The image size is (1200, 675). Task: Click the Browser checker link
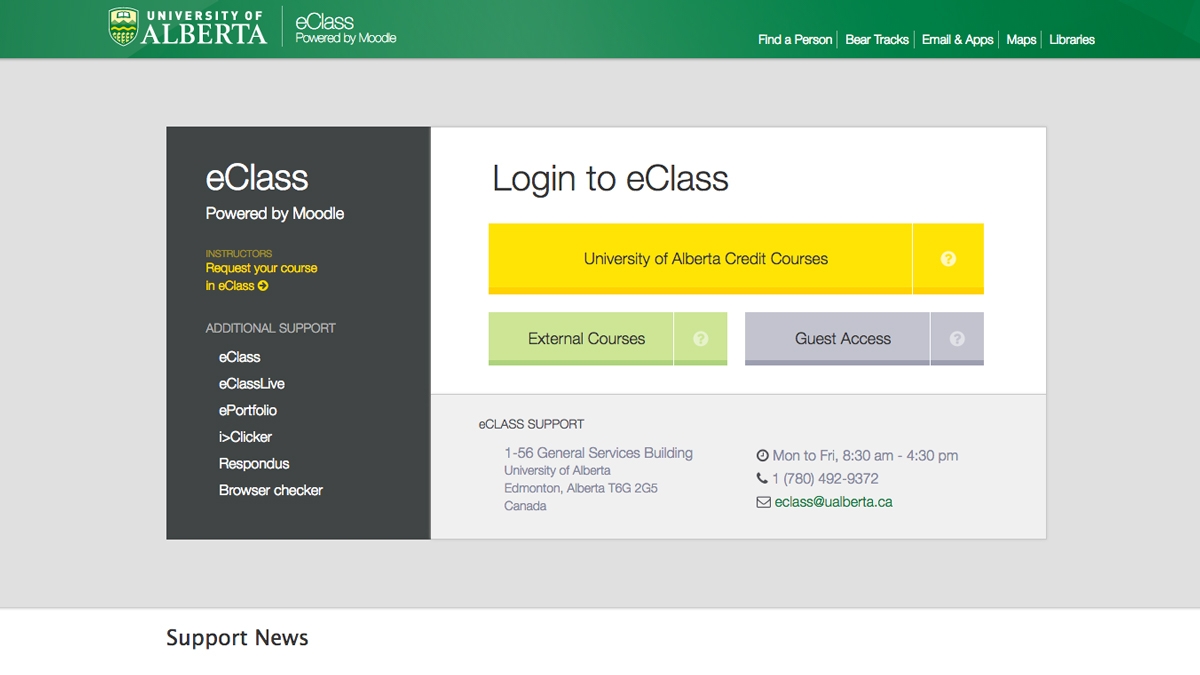(x=272, y=490)
